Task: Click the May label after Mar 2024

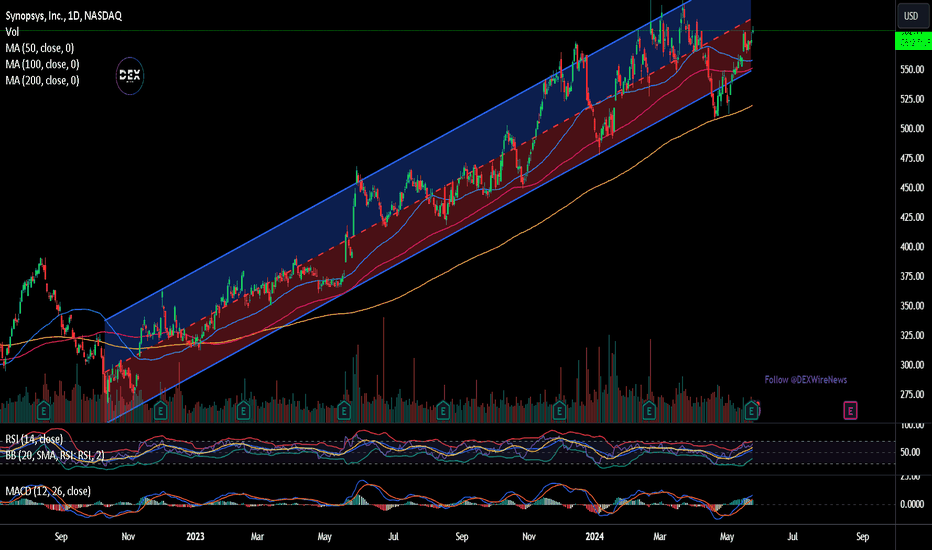Action: (726, 536)
